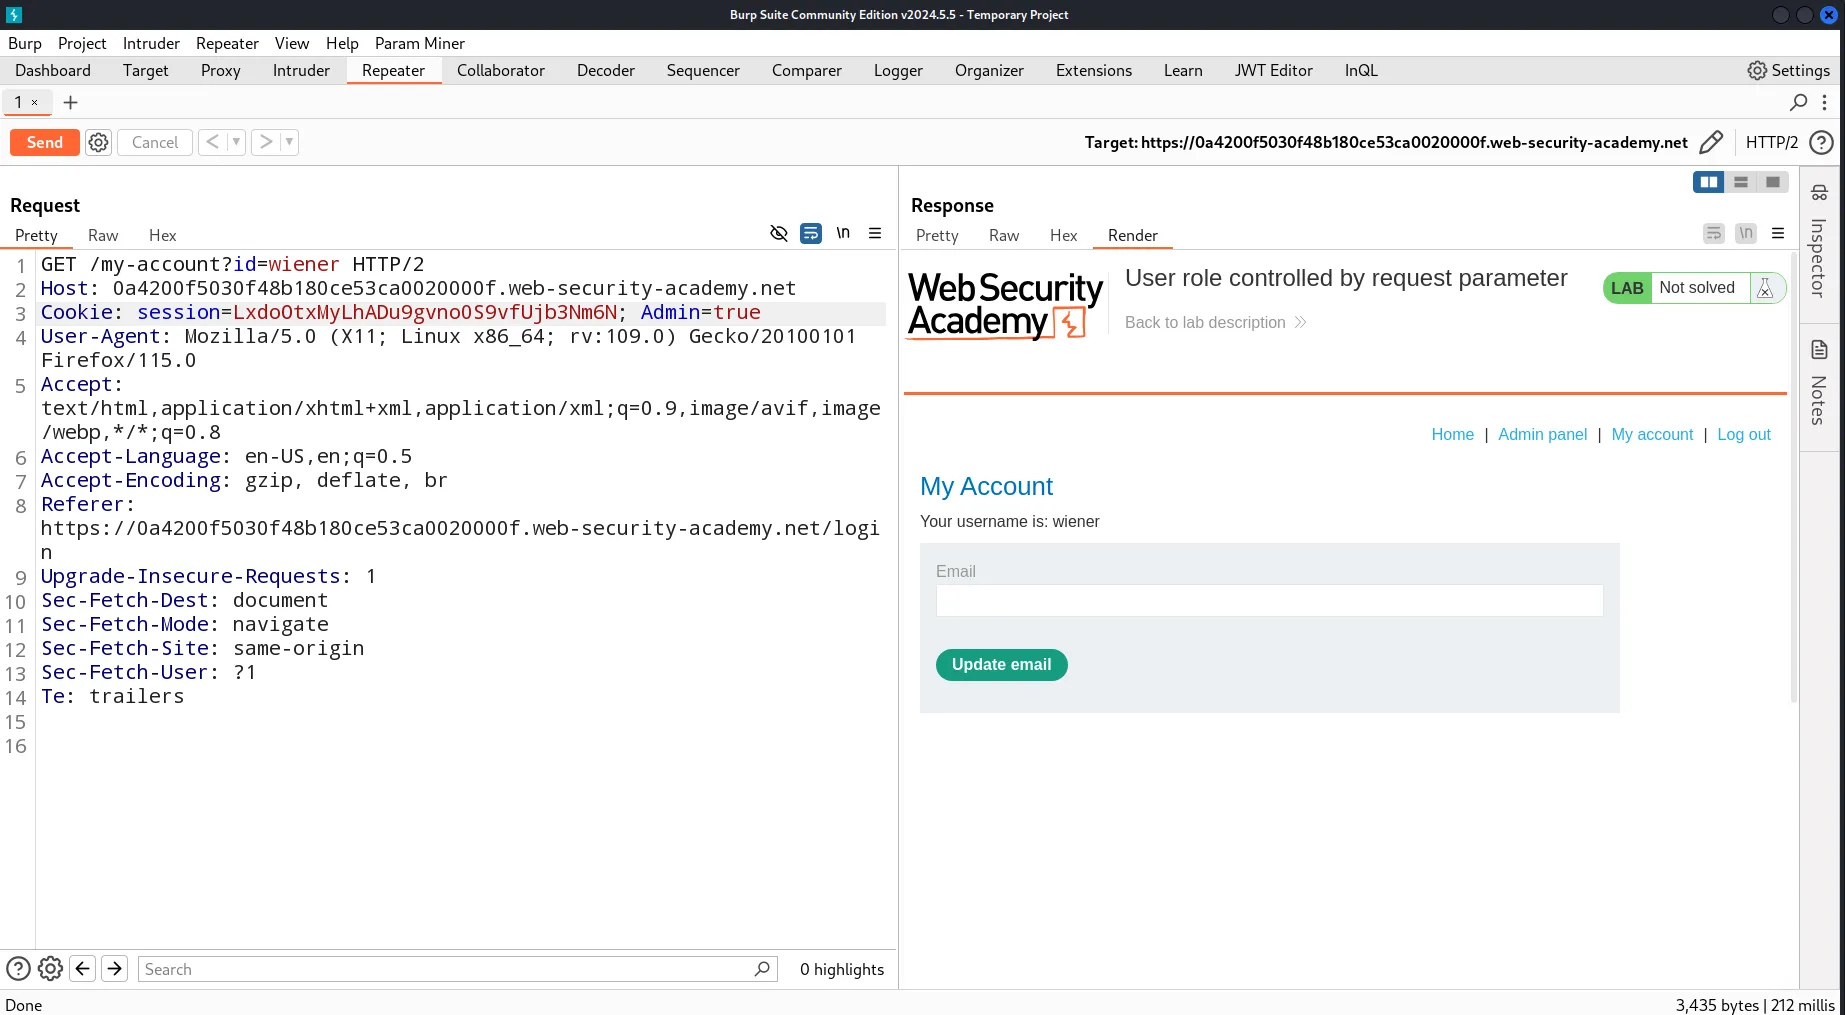The image size is (1845, 1015).
Task: Click the Repeater search magnifier icon
Action: 1798,102
